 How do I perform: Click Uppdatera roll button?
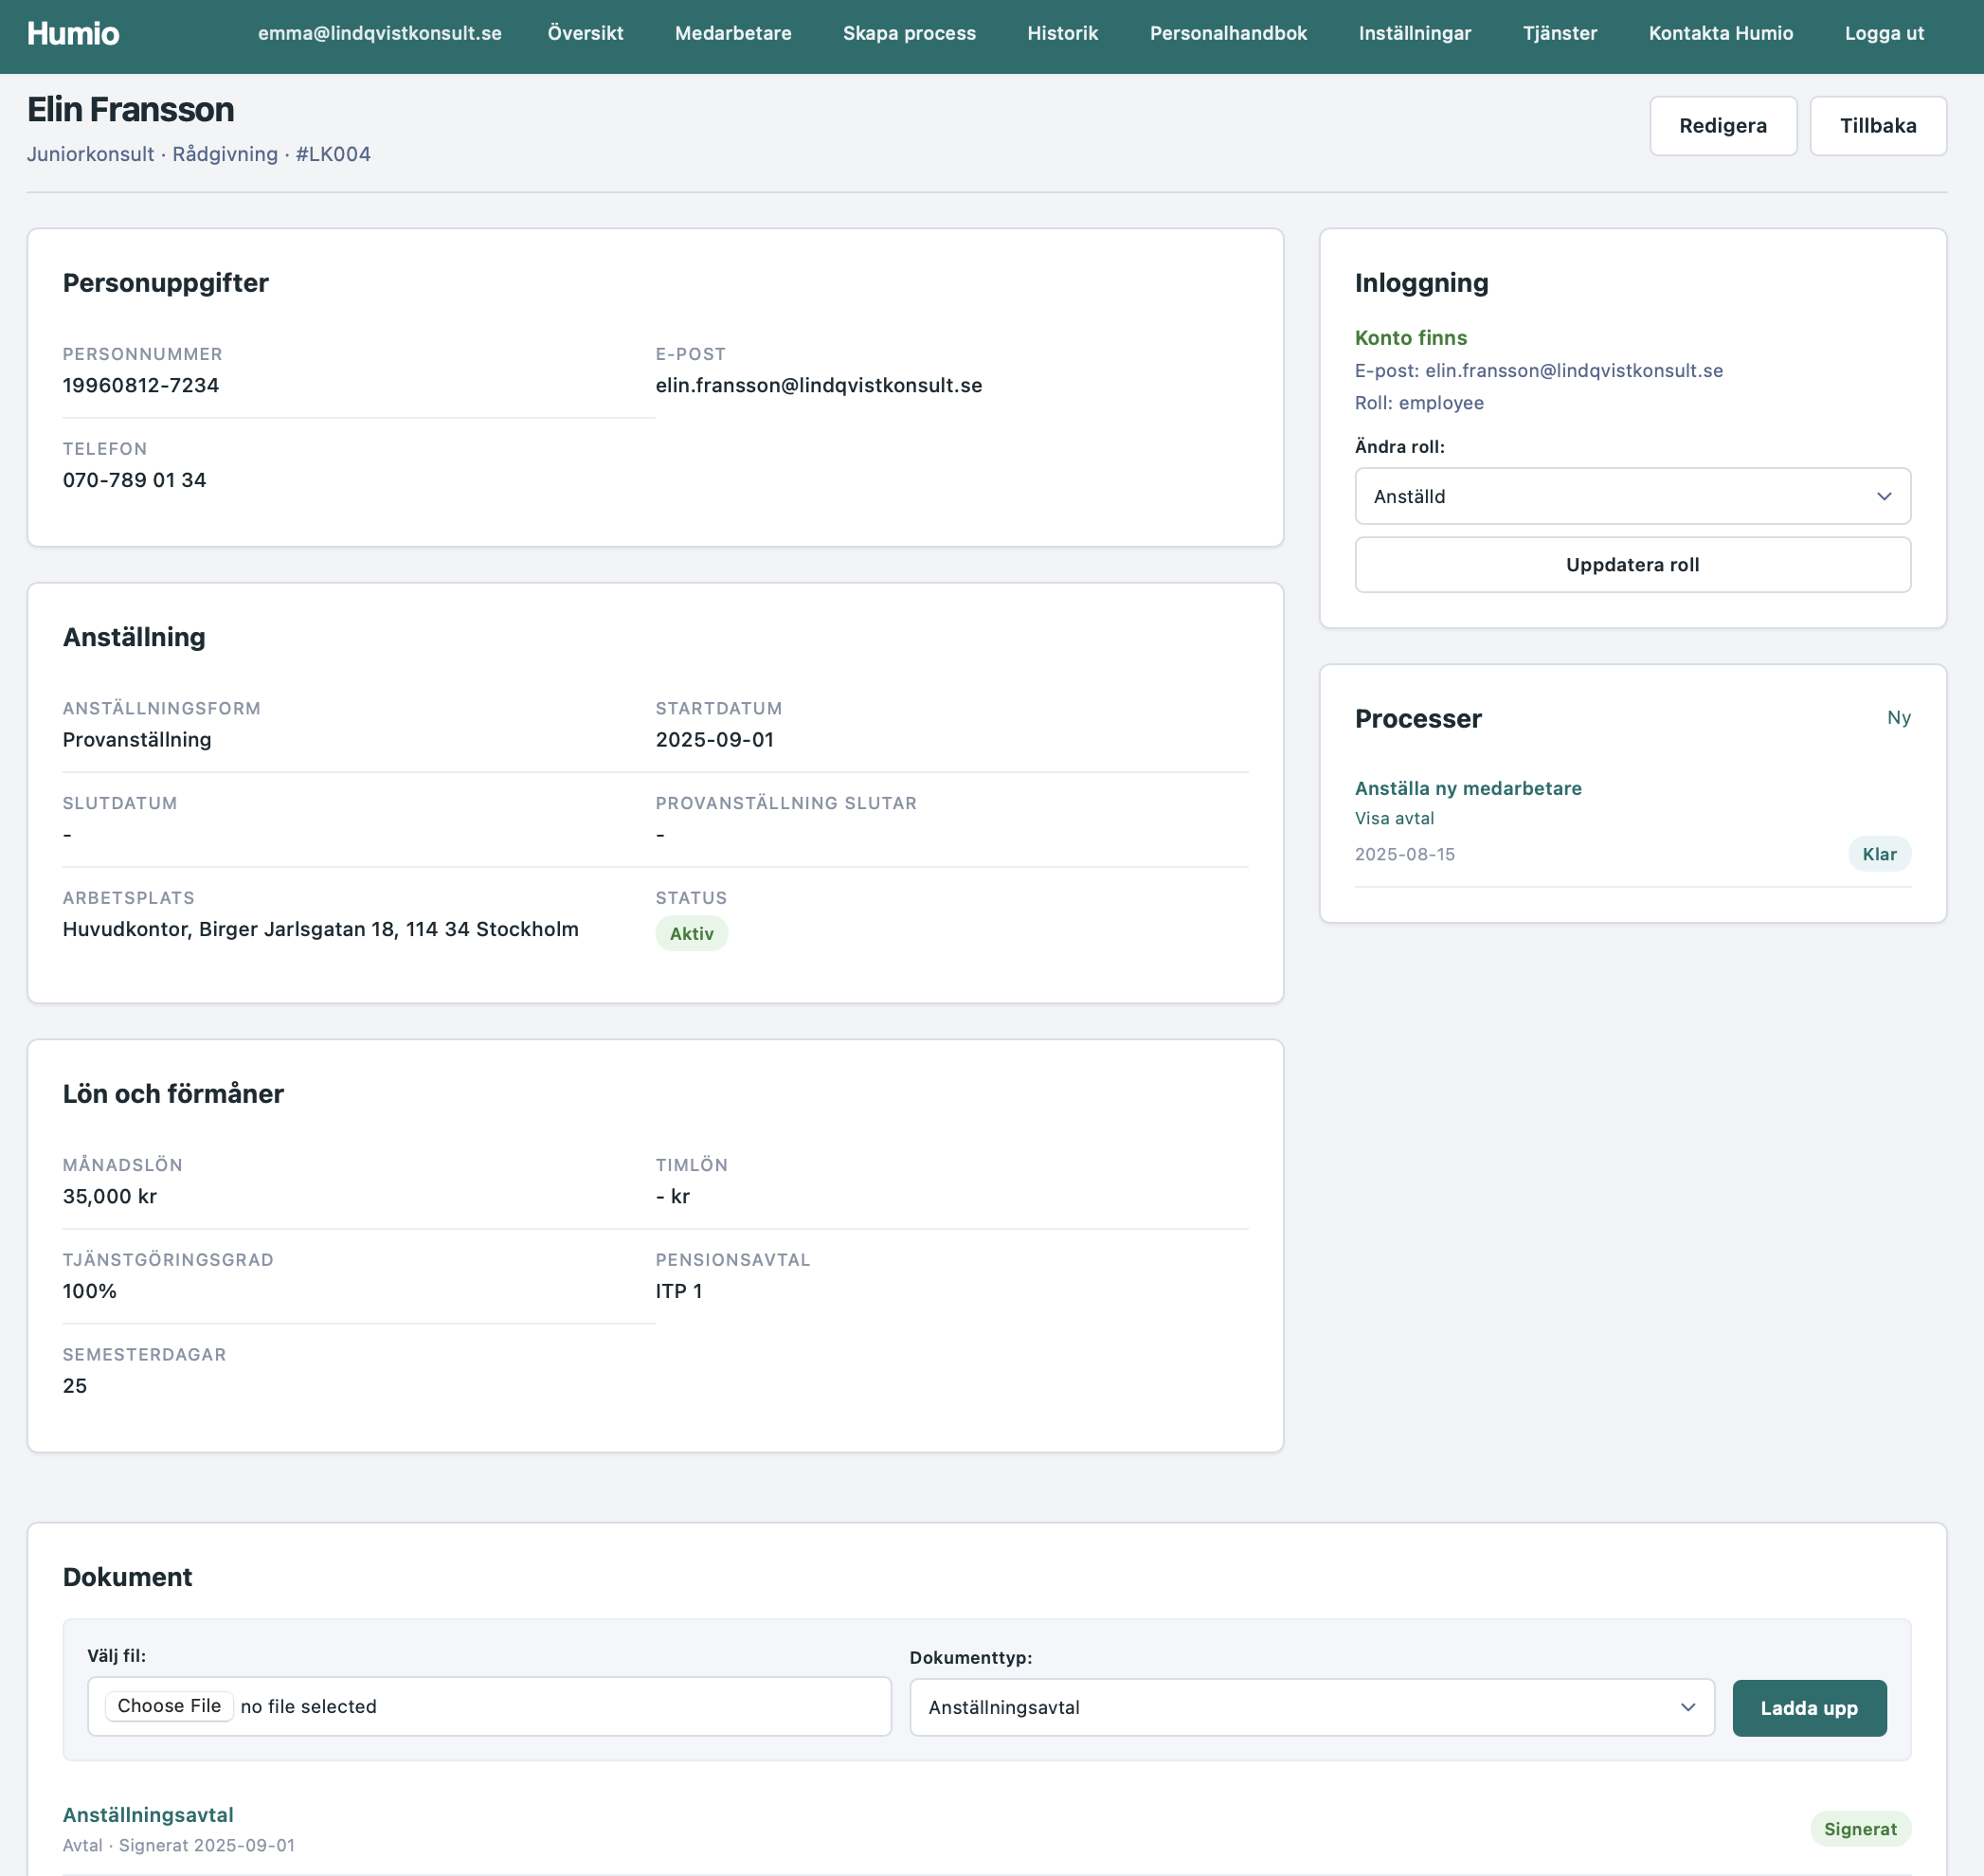point(1632,565)
